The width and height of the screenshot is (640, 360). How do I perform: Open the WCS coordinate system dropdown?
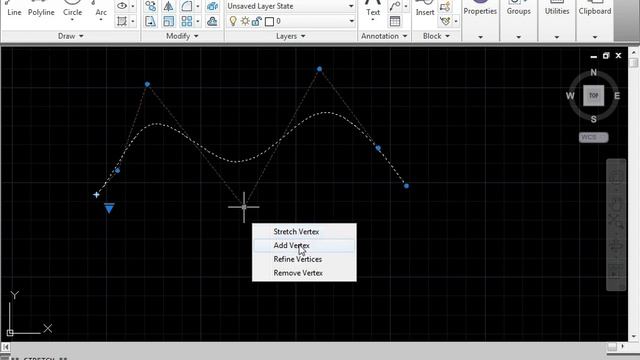[x=593, y=138]
